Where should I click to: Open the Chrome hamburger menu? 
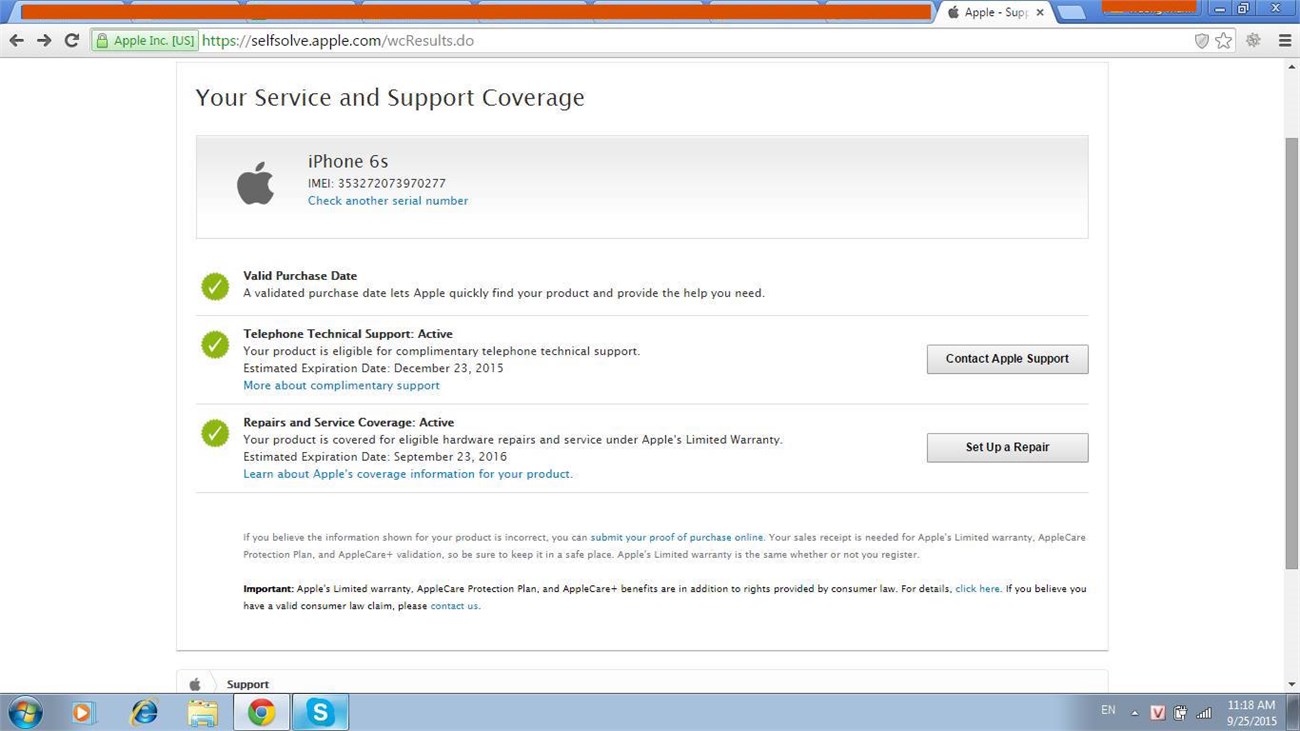(x=1285, y=41)
